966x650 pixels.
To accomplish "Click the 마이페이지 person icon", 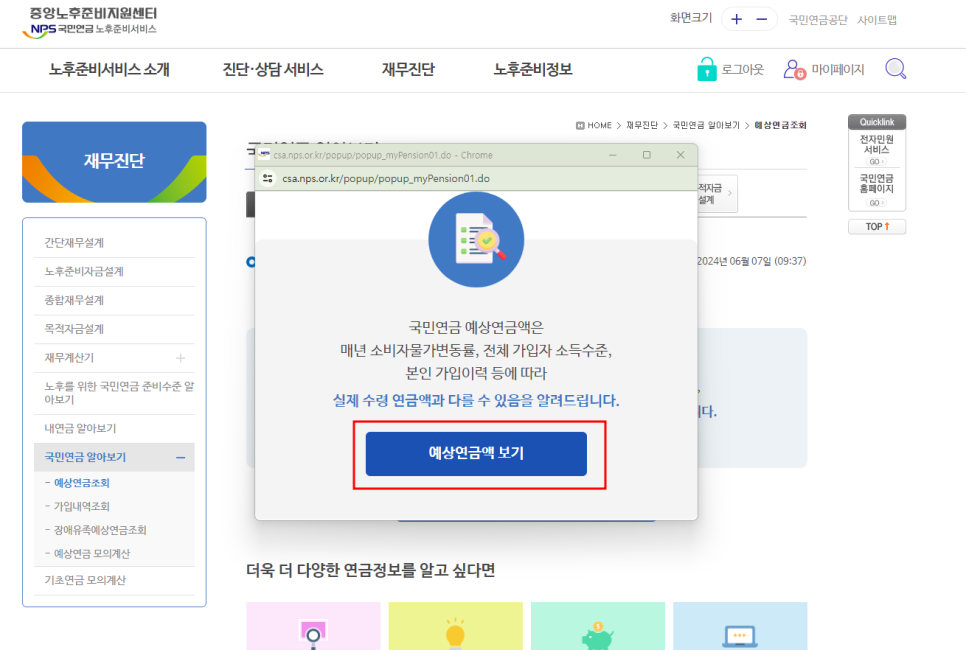I will (795, 69).
